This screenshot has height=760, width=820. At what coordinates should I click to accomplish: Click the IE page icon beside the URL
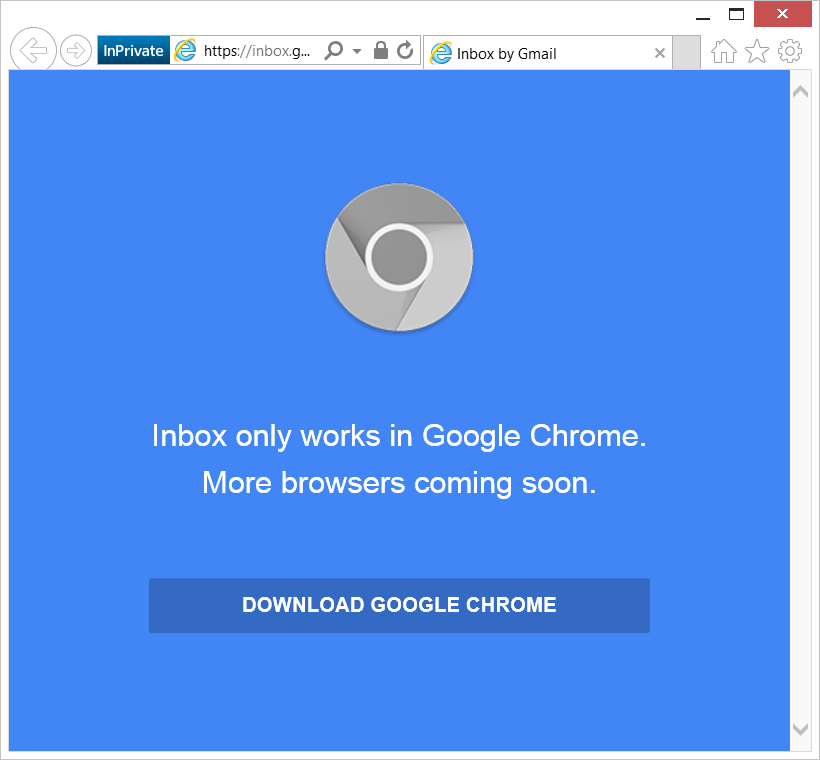[x=185, y=51]
